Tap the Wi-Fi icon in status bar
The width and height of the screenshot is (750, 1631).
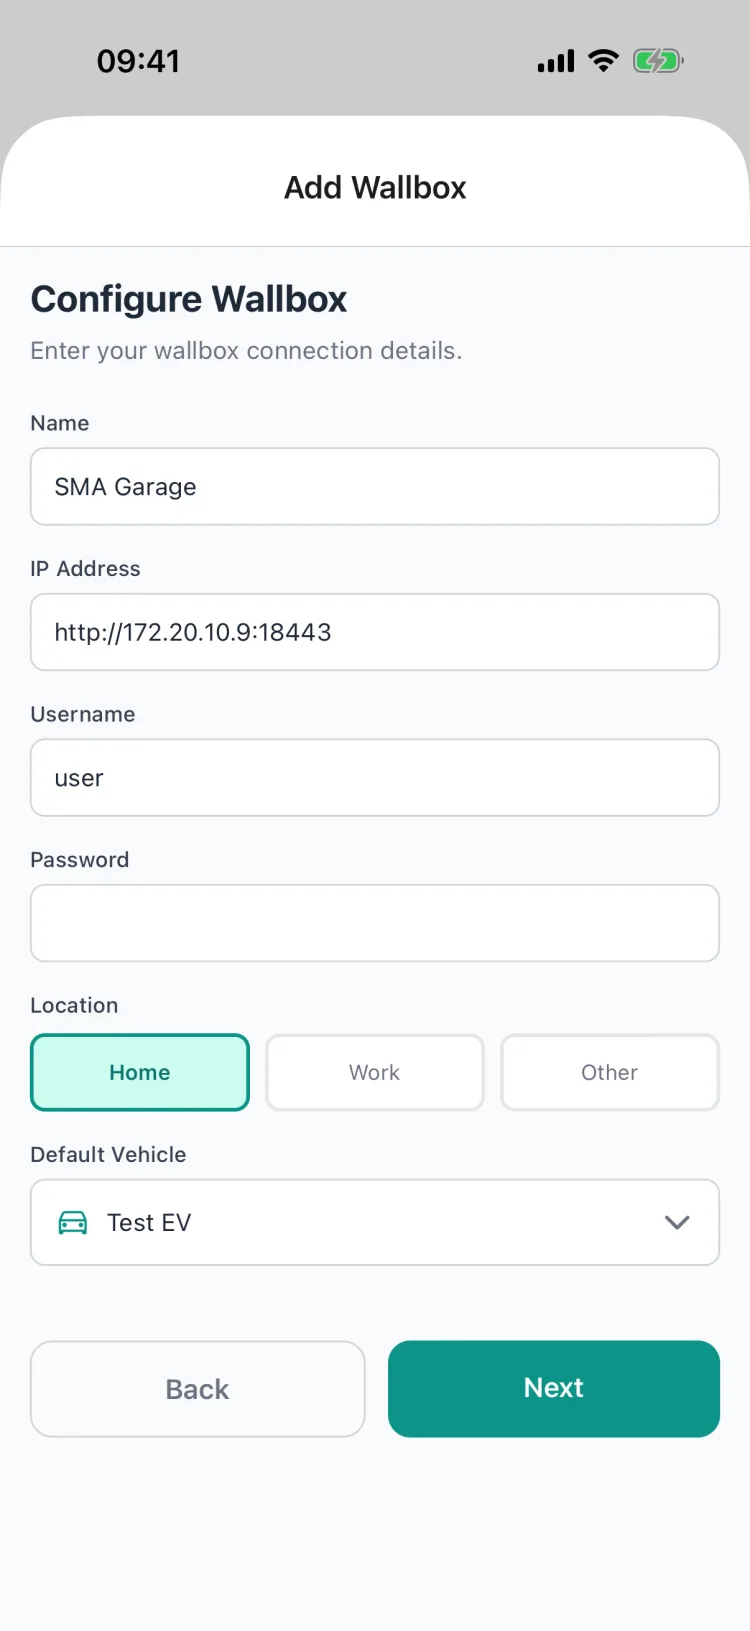(603, 61)
